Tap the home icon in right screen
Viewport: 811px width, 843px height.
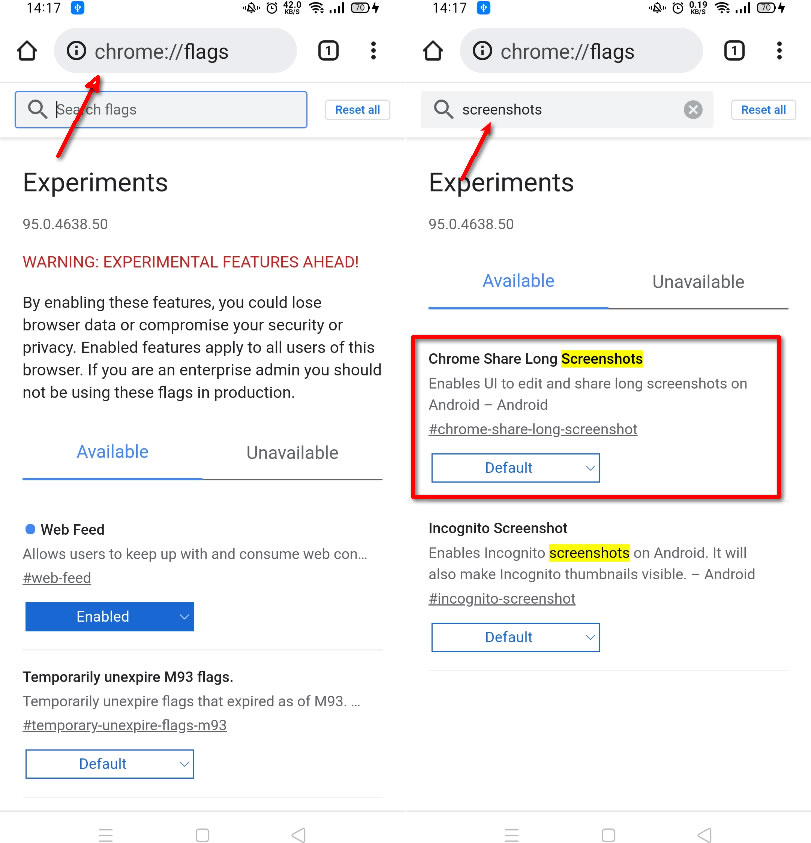point(433,51)
